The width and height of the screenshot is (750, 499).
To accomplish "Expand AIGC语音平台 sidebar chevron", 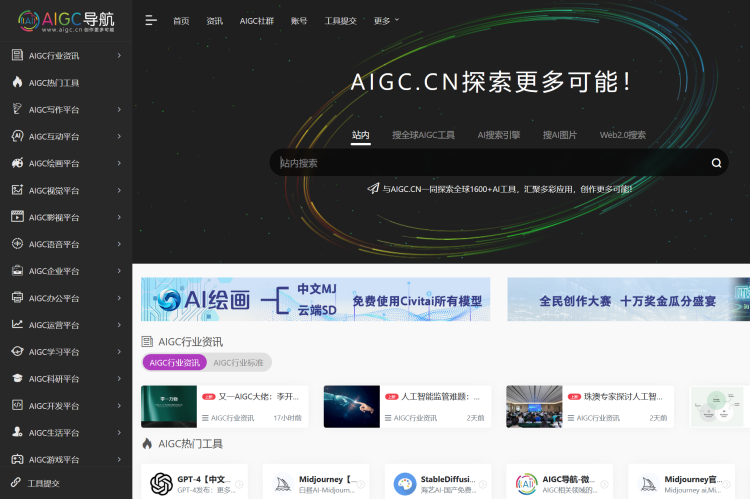I will (x=119, y=244).
